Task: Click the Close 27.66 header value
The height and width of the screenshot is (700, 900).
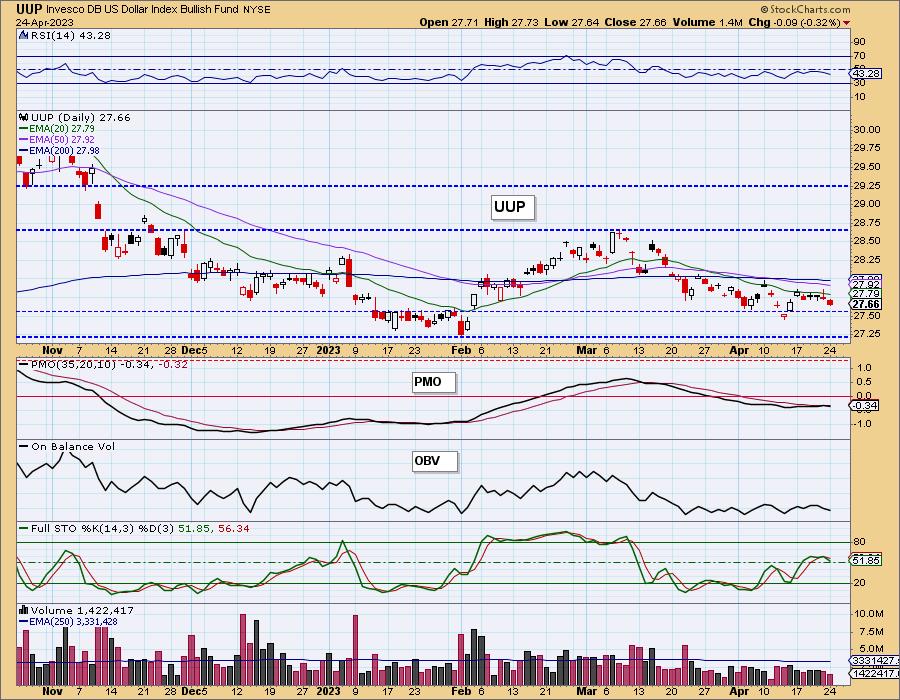Action: 635,22
